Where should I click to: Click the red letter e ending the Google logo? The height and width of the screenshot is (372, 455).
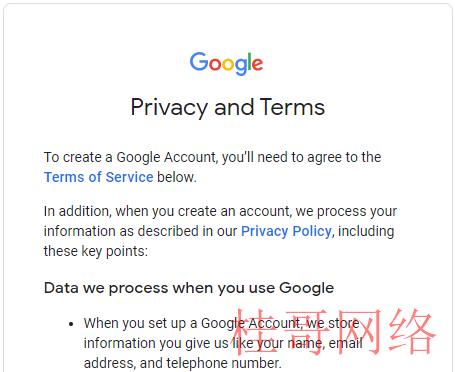[x=257, y=64]
